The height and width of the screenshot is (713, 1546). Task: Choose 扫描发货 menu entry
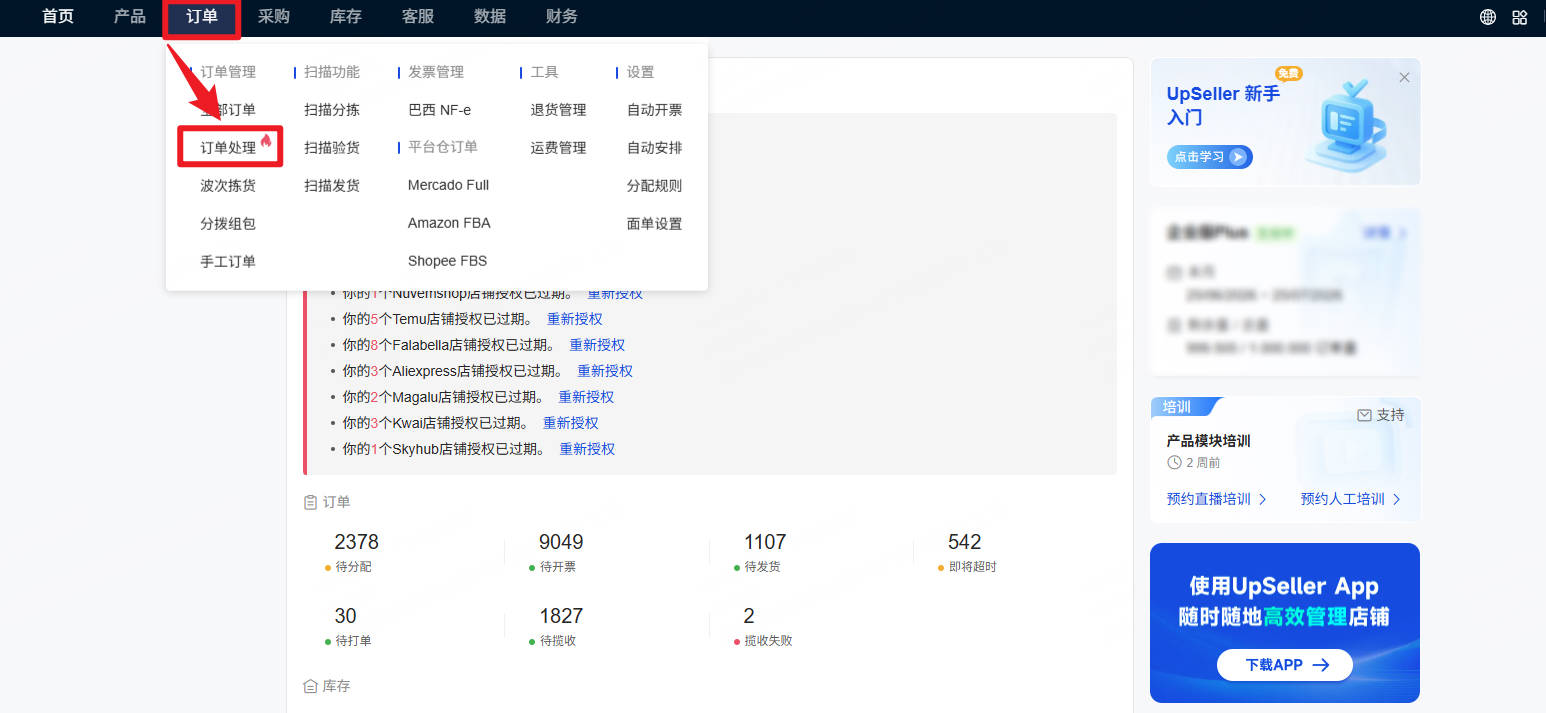(332, 186)
